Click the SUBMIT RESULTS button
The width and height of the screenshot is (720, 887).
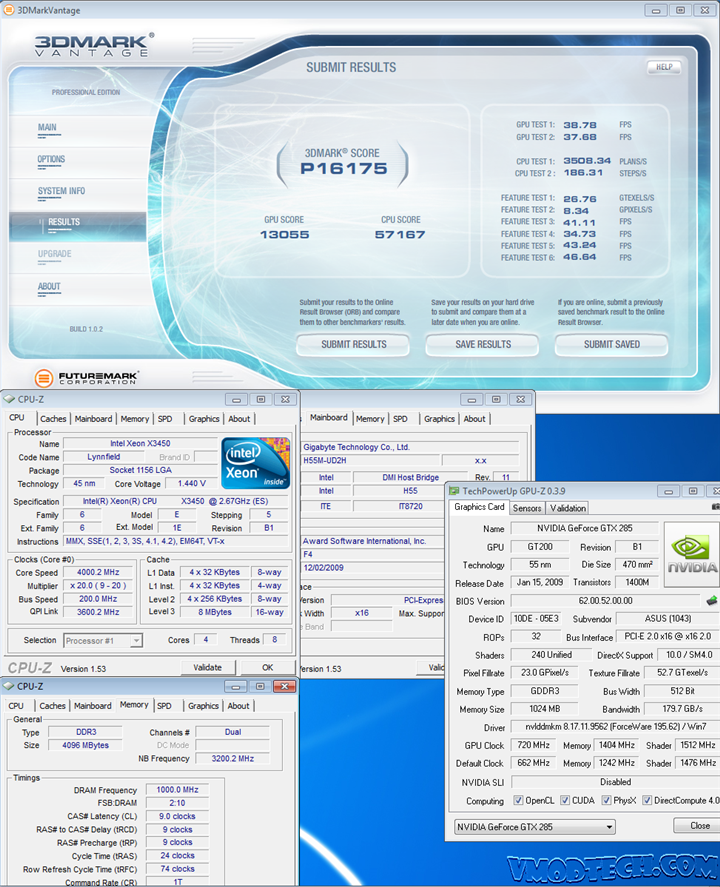tap(353, 344)
